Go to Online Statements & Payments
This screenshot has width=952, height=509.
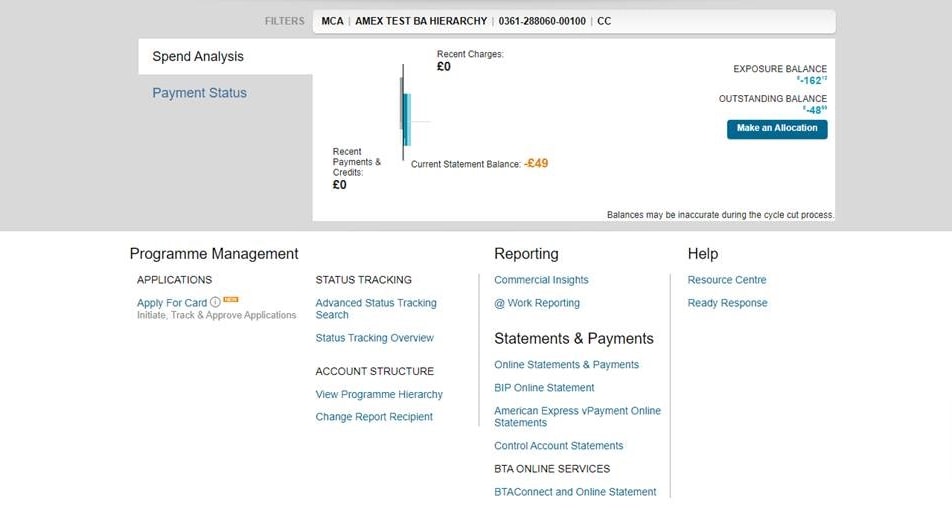click(566, 365)
